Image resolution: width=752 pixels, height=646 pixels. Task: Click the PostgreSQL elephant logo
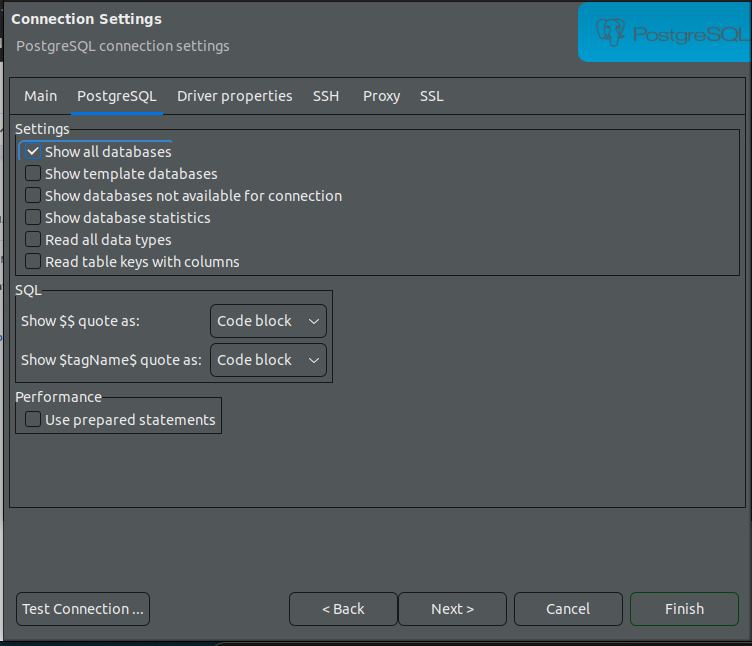610,34
